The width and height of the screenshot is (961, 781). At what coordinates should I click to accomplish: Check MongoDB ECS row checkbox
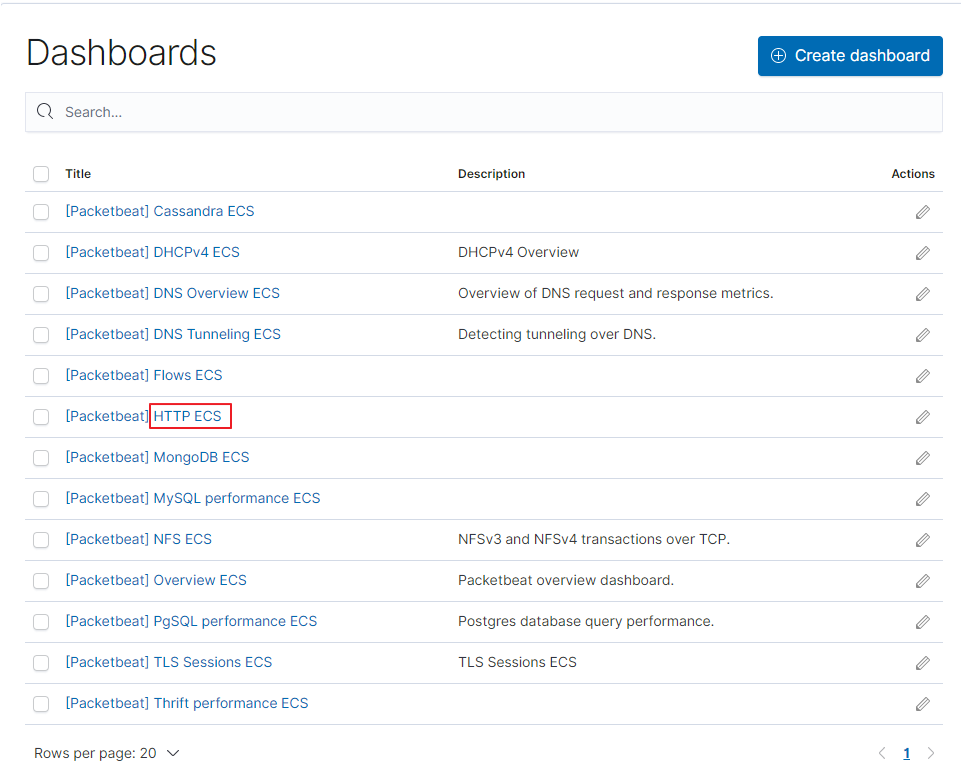[41, 458]
